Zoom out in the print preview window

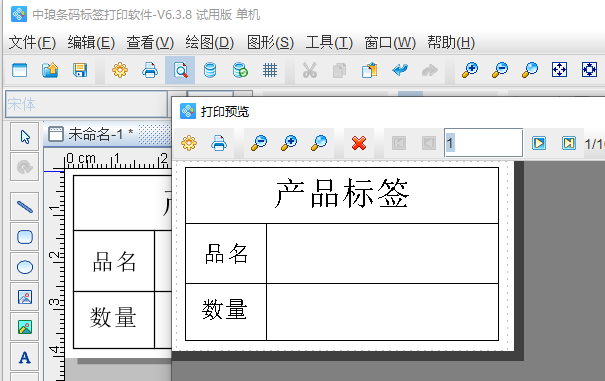click(259, 143)
